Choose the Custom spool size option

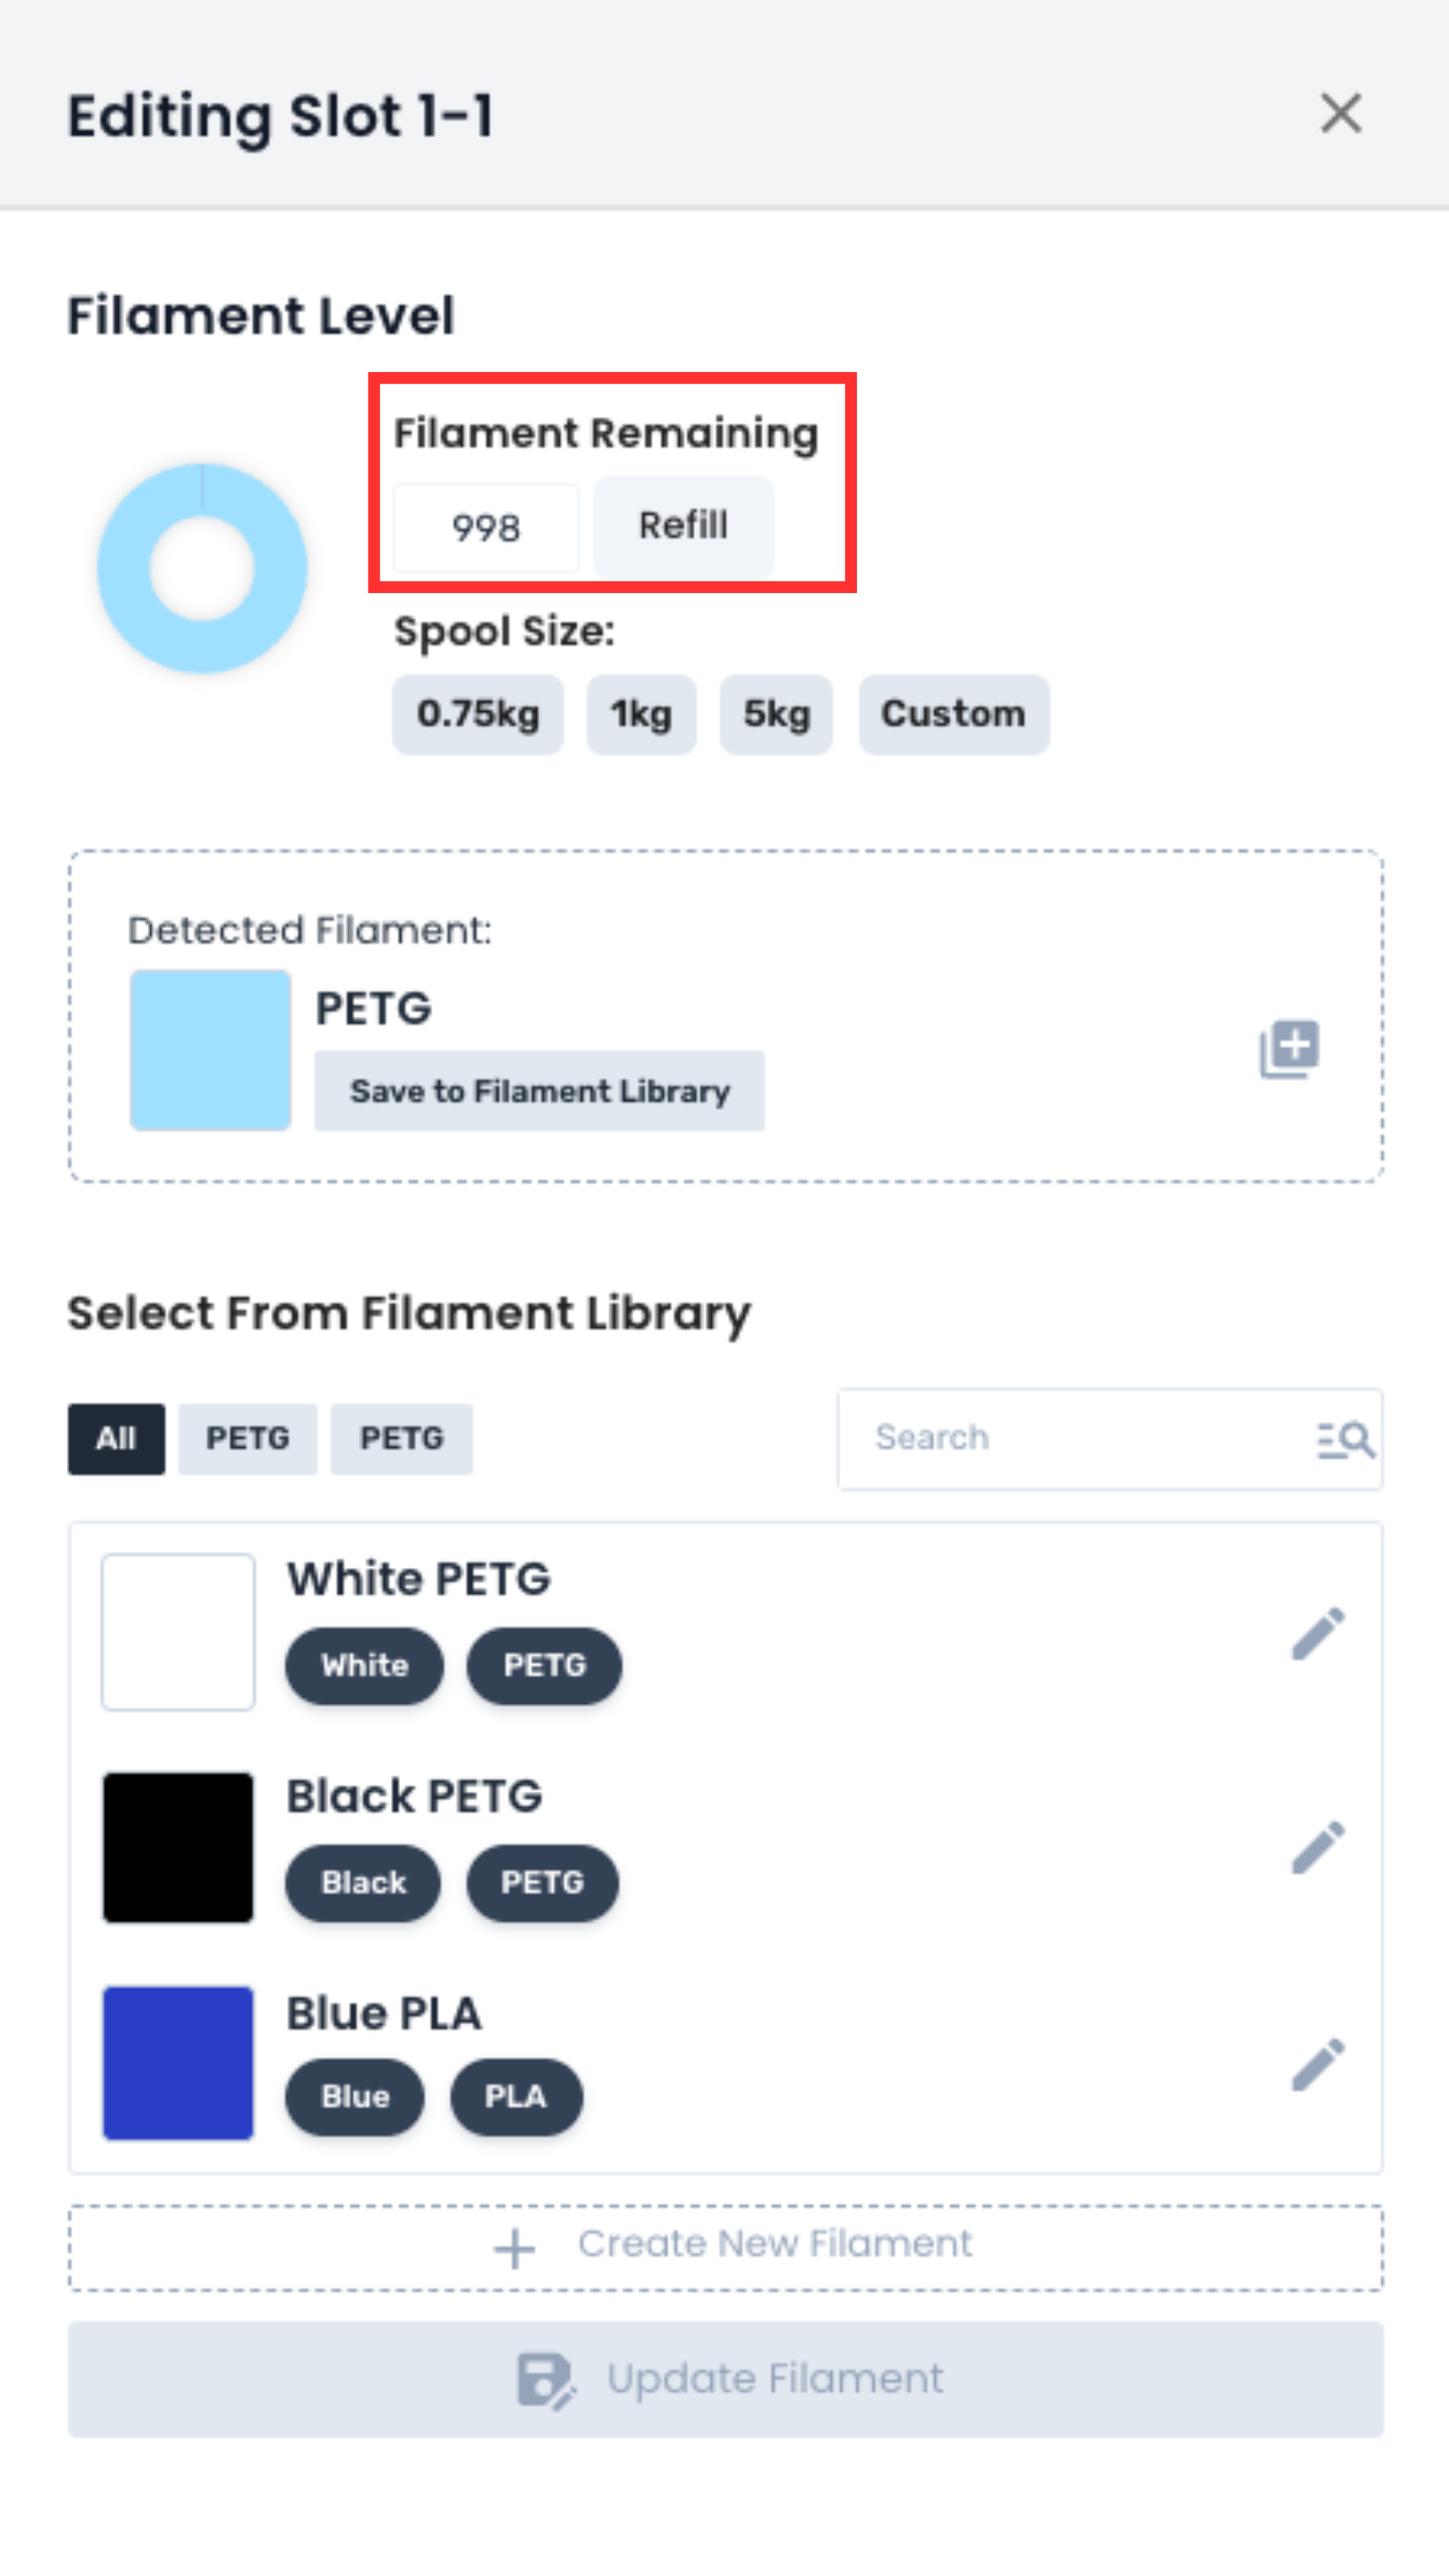click(x=953, y=714)
